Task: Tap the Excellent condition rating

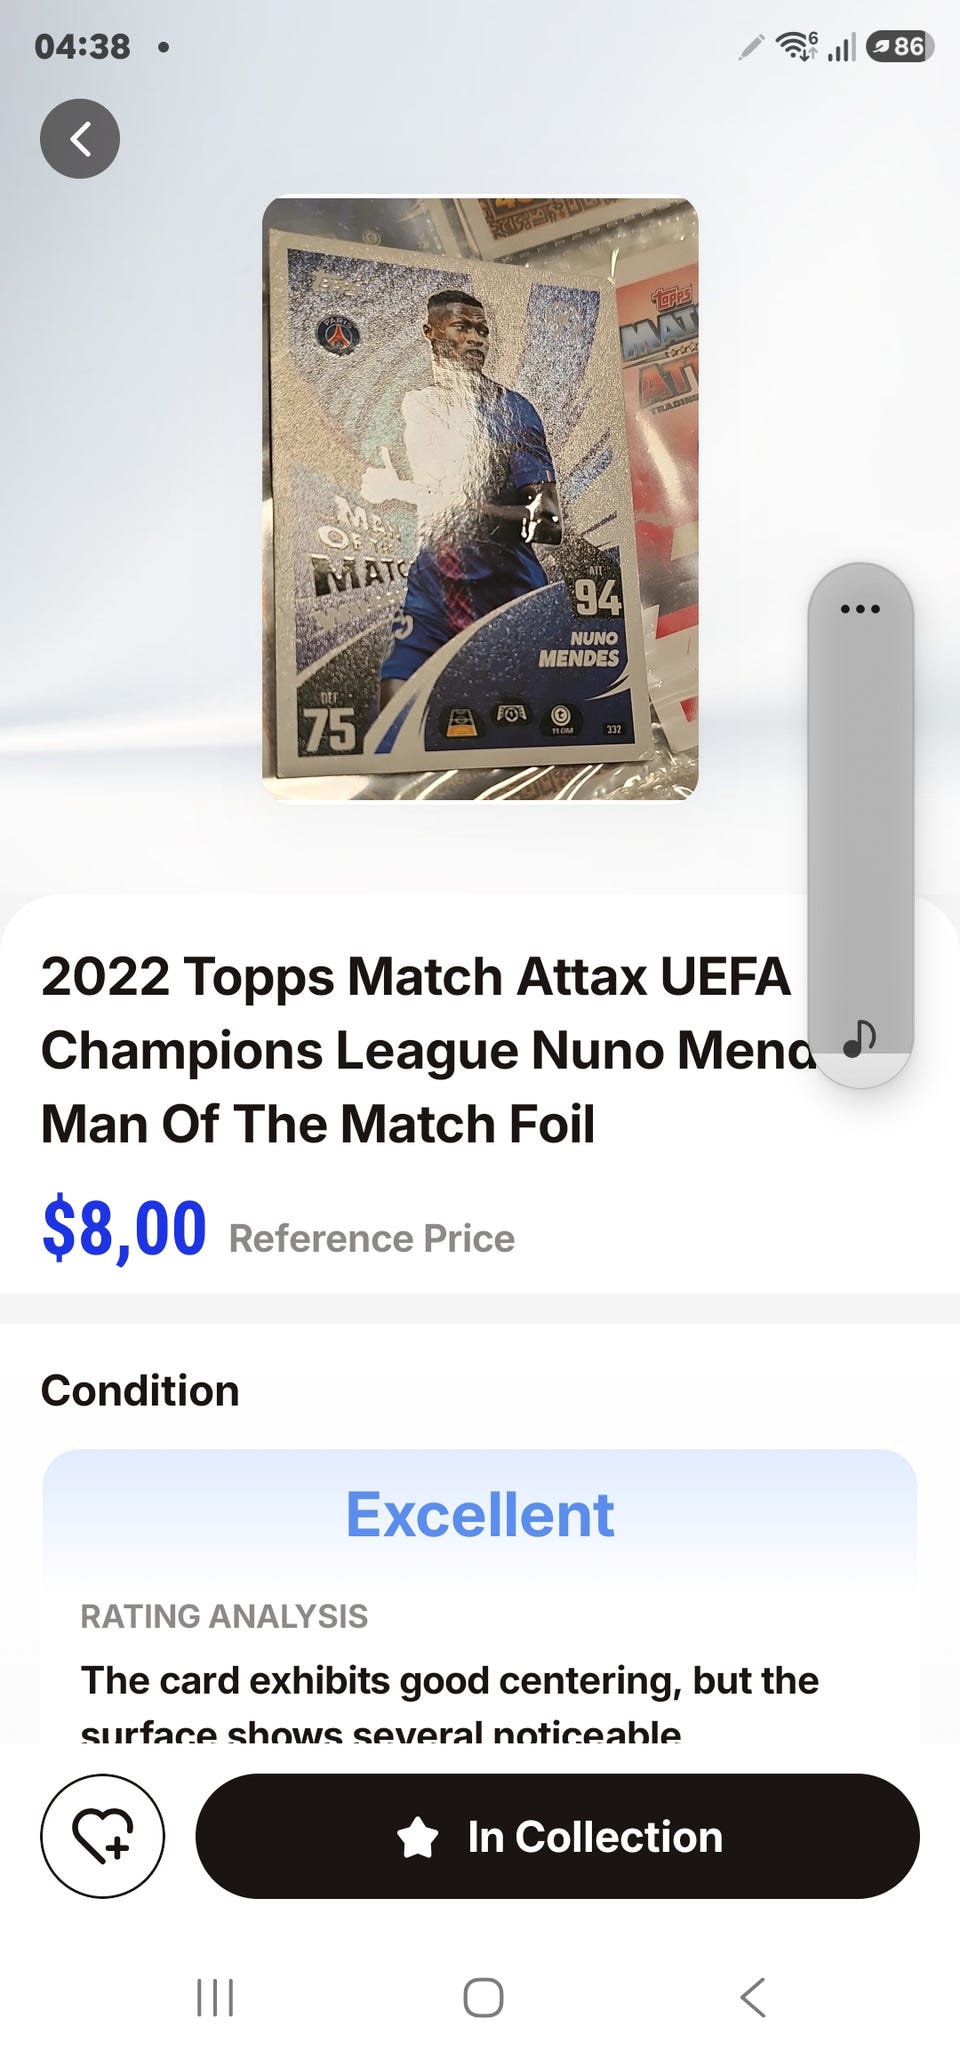Action: 480,1514
